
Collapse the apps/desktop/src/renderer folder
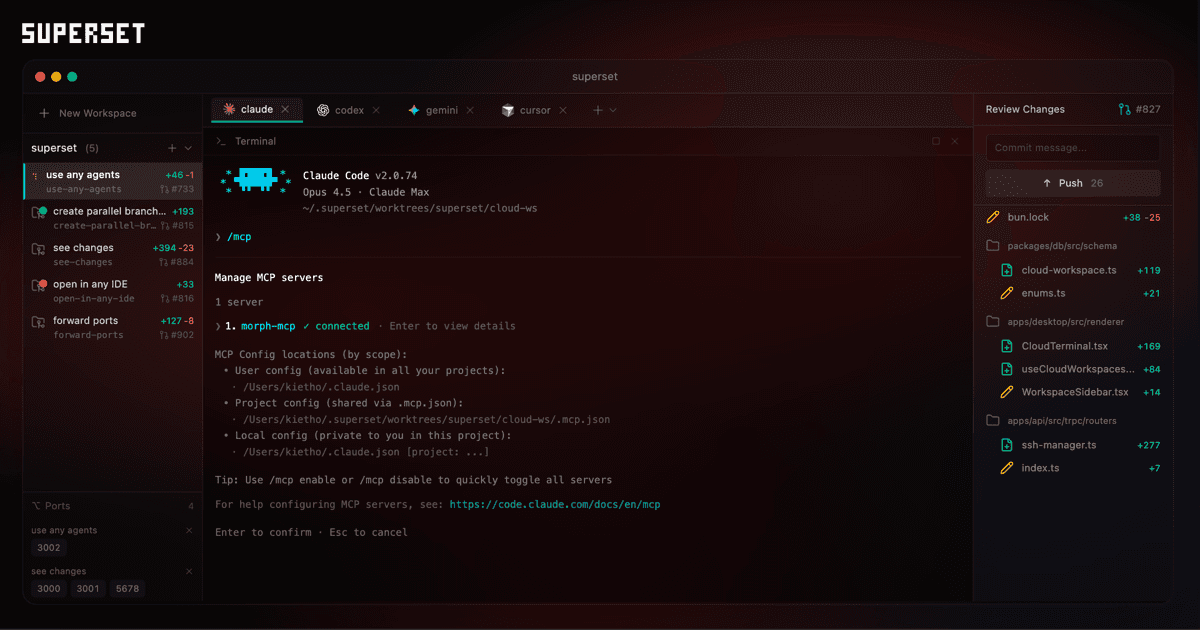pyautogui.click(x=993, y=322)
